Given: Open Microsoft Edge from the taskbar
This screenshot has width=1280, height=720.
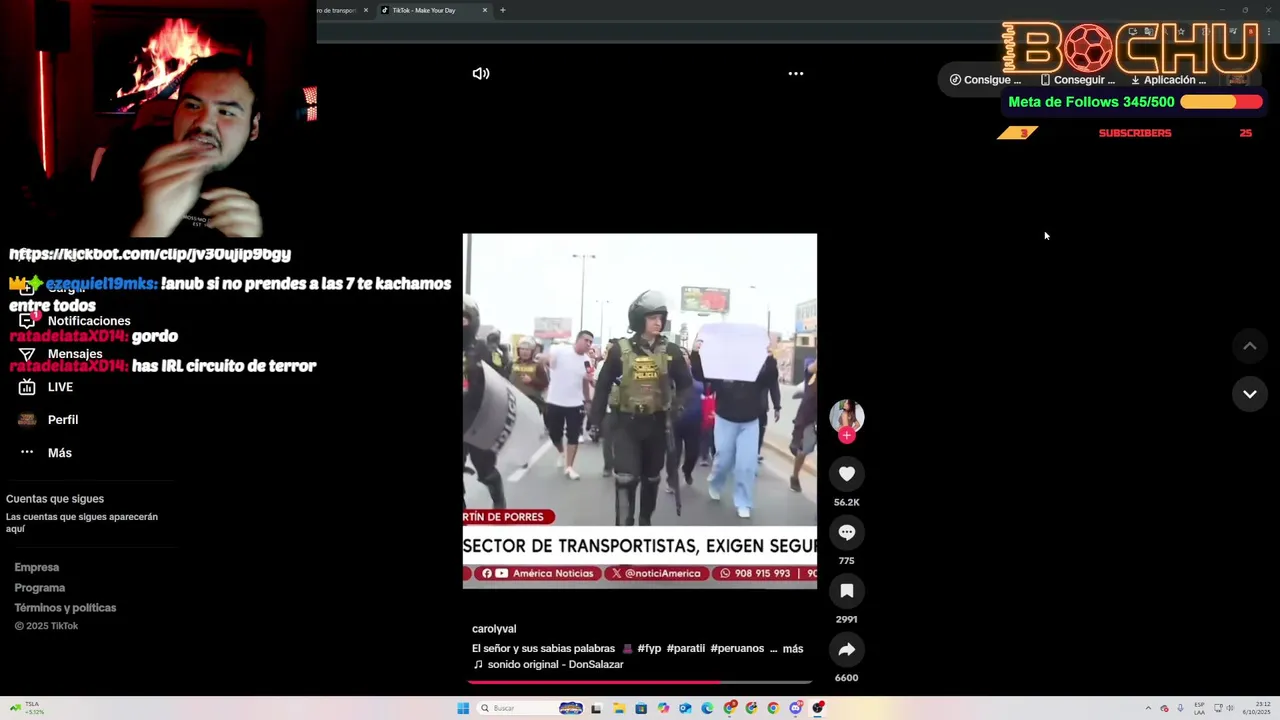Looking at the screenshot, I should [x=707, y=708].
